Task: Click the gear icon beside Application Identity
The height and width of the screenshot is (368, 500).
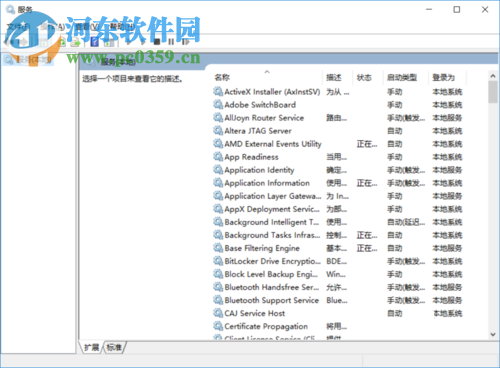Action: [x=218, y=169]
